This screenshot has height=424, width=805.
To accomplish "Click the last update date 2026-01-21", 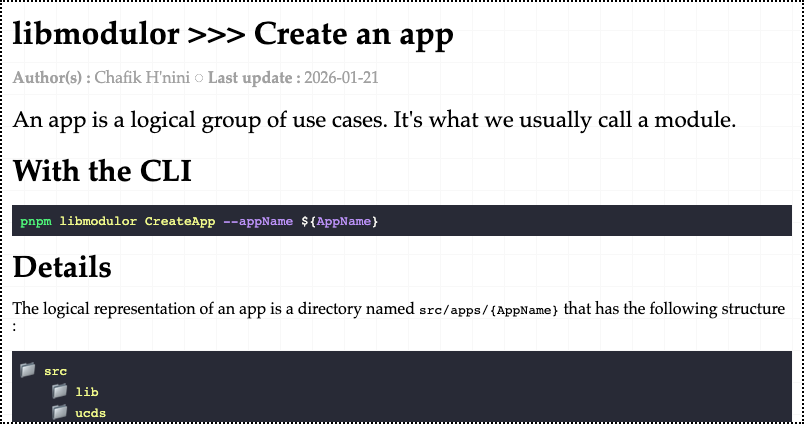I will point(341,78).
